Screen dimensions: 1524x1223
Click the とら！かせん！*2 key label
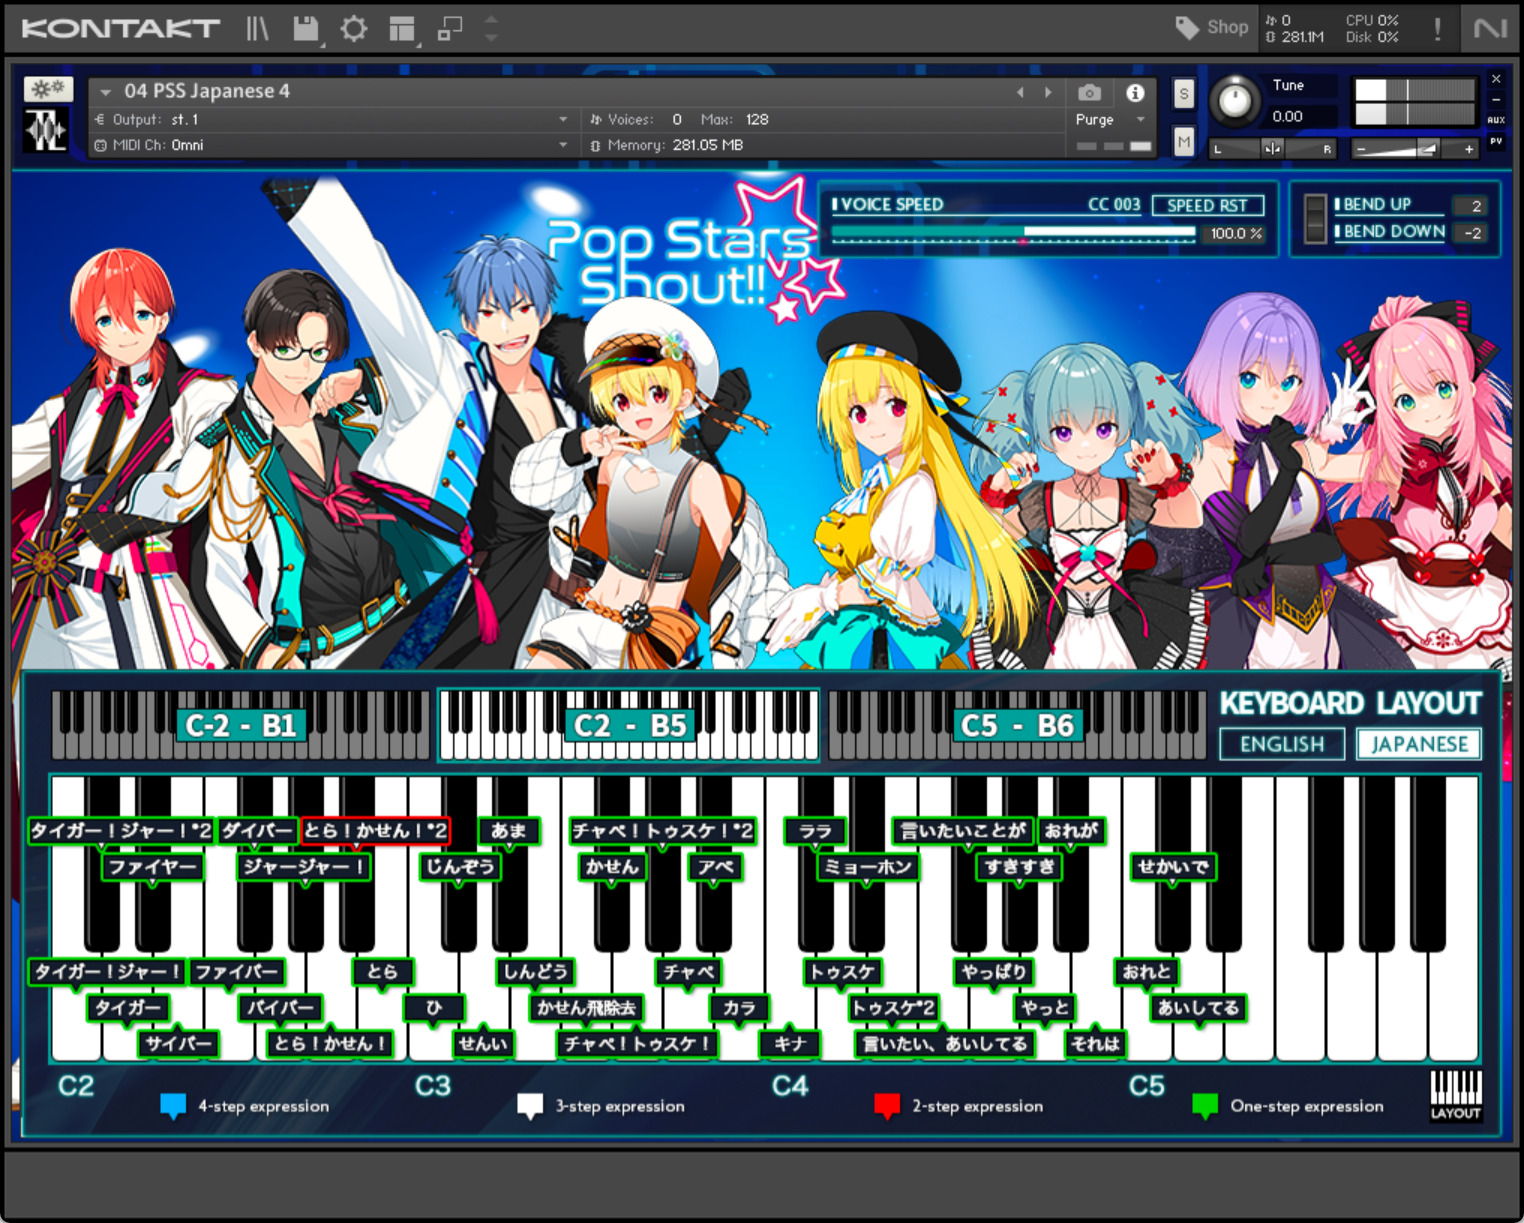click(x=375, y=830)
